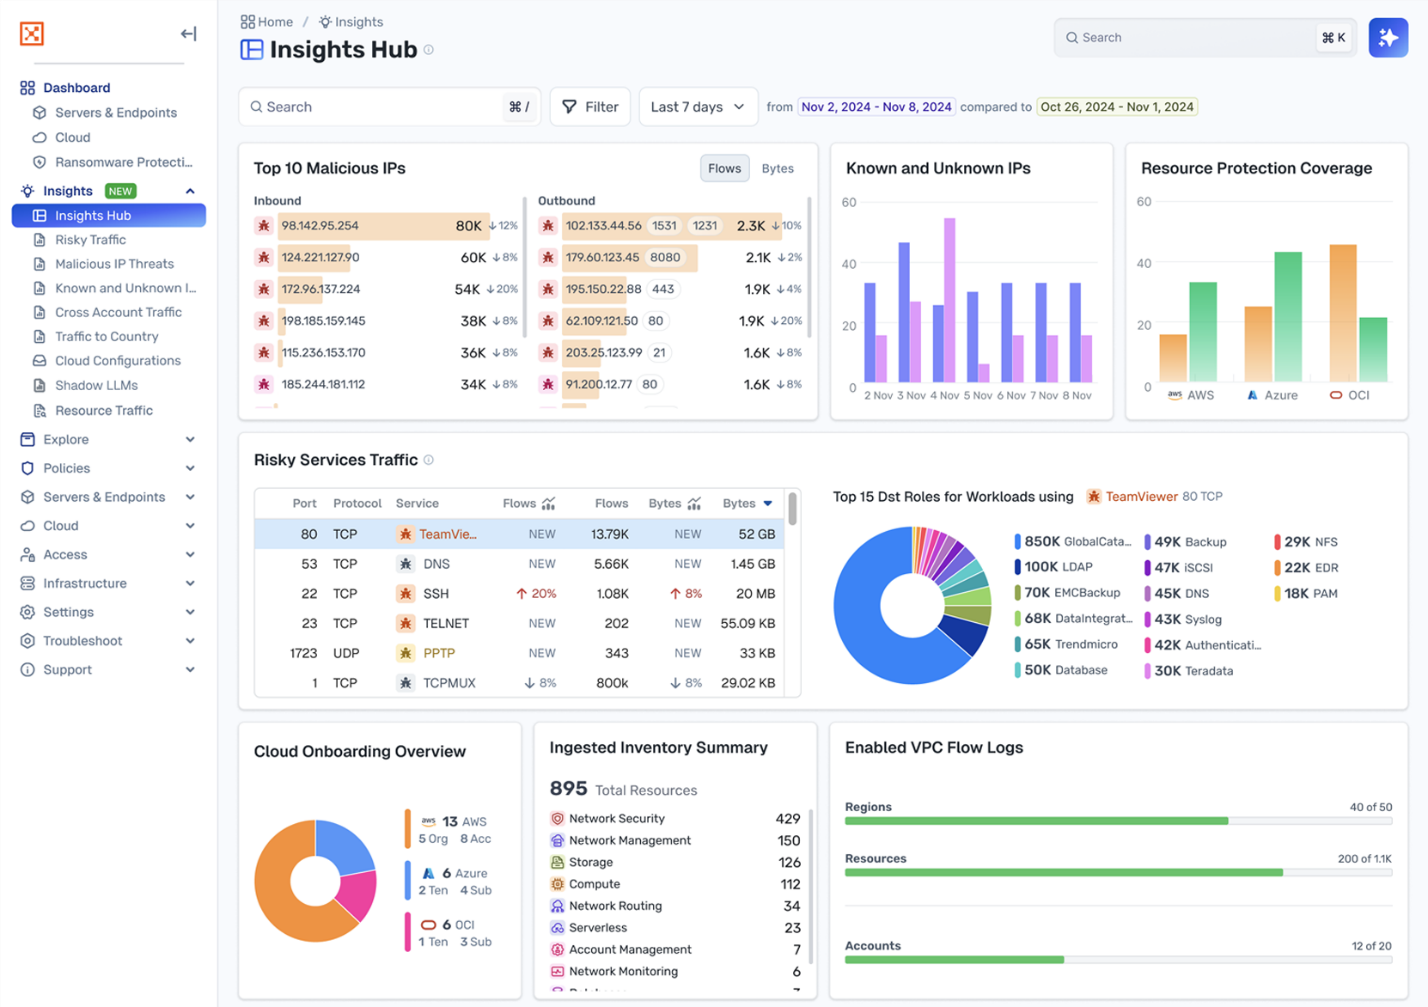Click the Home breadcrumb icon

coord(247,22)
